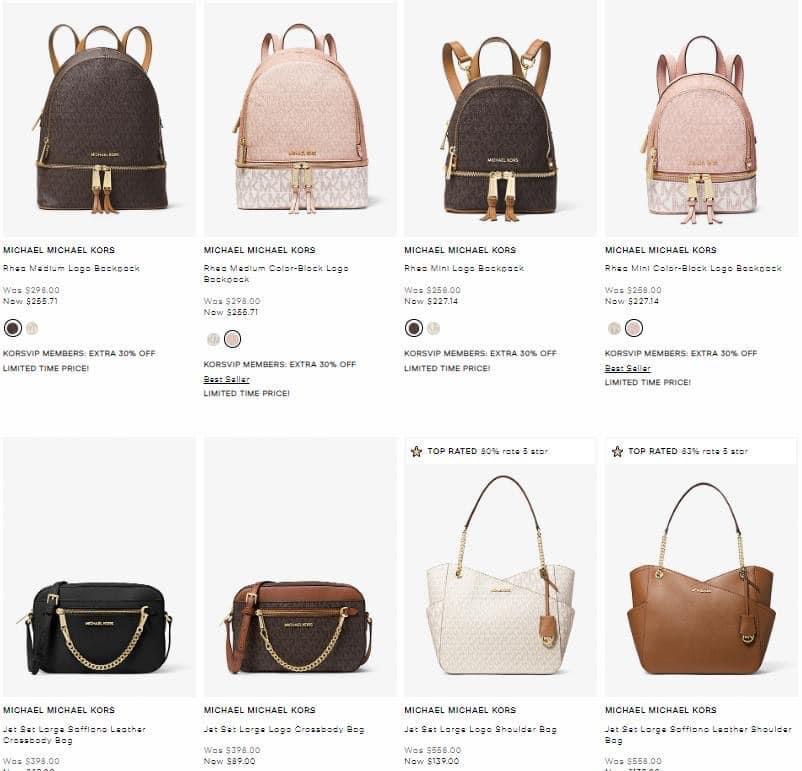Open the pink Rhea Medium Color-Block Backpack image
Screen dimensions: 802x771
pyautogui.click(x=300, y=119)
